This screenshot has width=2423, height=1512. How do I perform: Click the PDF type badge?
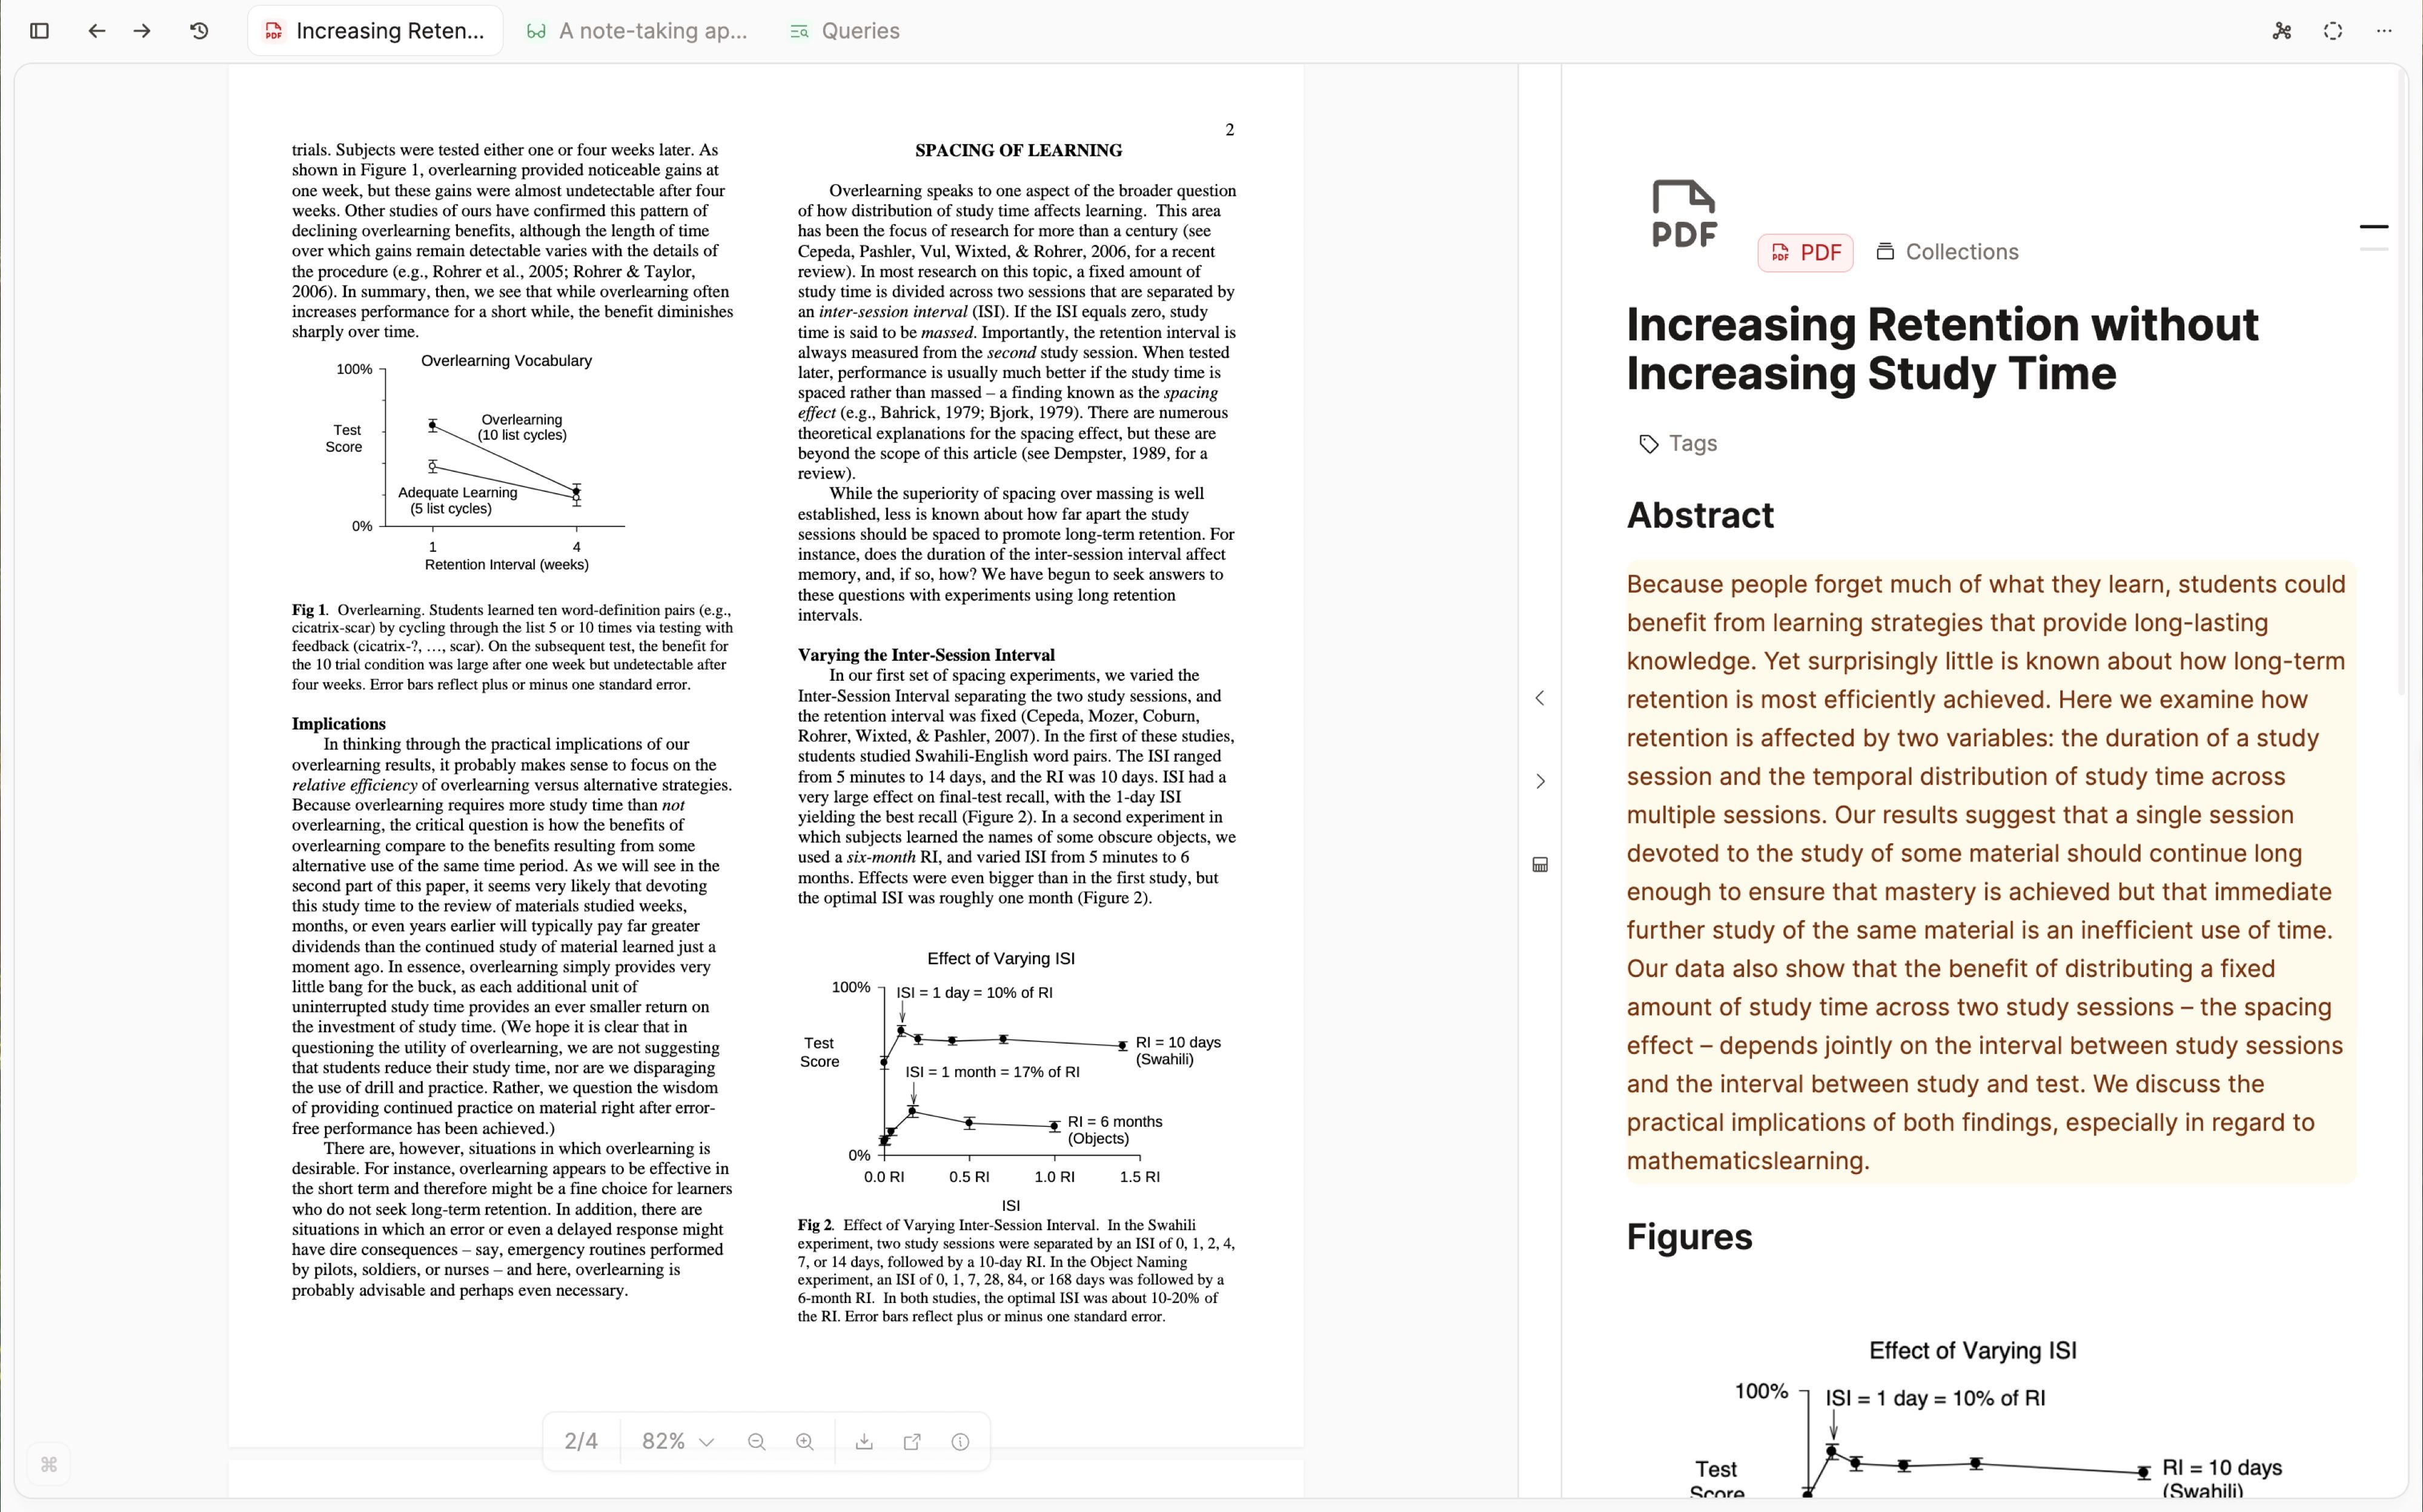[x=1805, y=252]
